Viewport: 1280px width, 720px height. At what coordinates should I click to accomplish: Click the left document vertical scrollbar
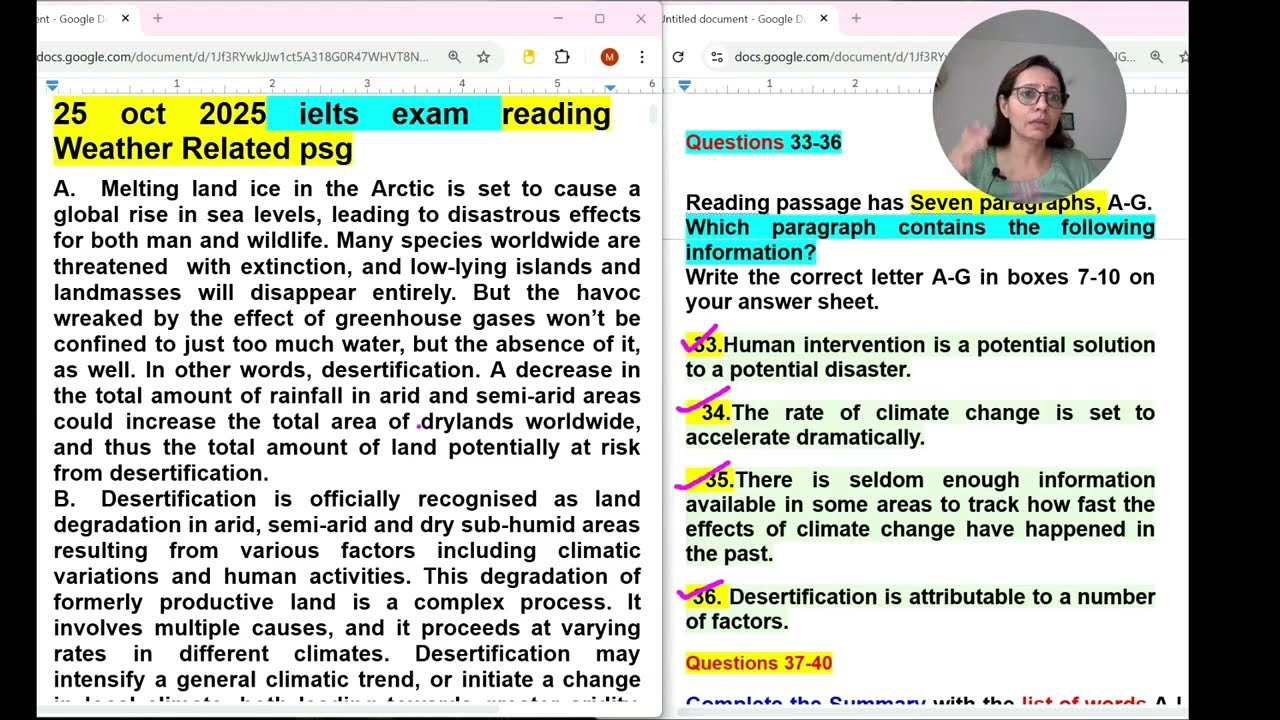tap(654, 114)
